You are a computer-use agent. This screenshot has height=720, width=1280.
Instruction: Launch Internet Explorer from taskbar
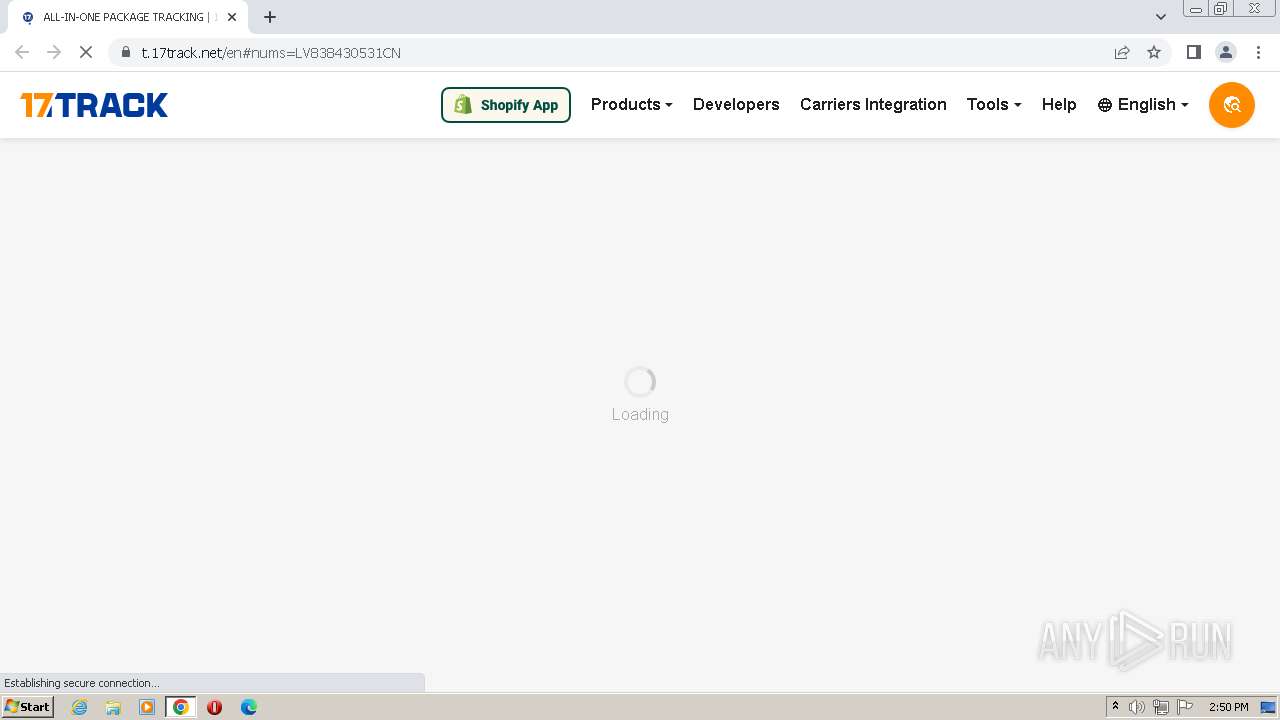(80, 707)
